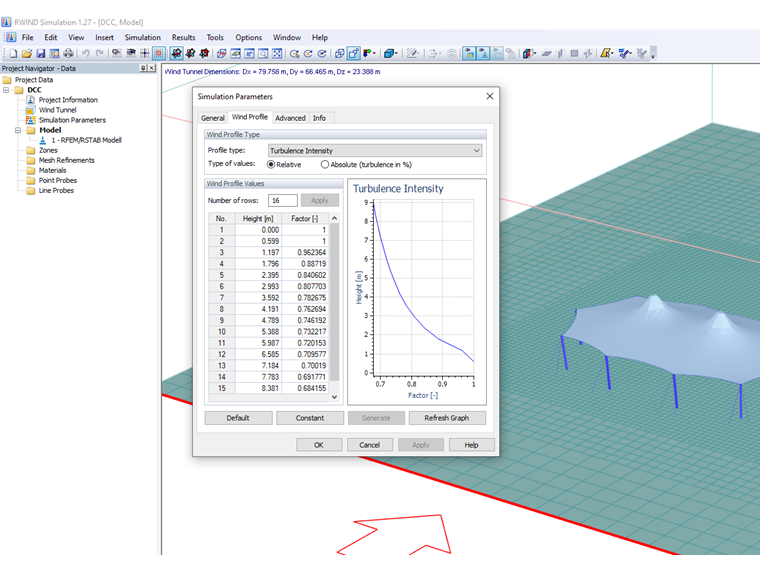Open results cube dropdown arrow
This screenshot has width=760, height=570.
(x=535, y=53)
